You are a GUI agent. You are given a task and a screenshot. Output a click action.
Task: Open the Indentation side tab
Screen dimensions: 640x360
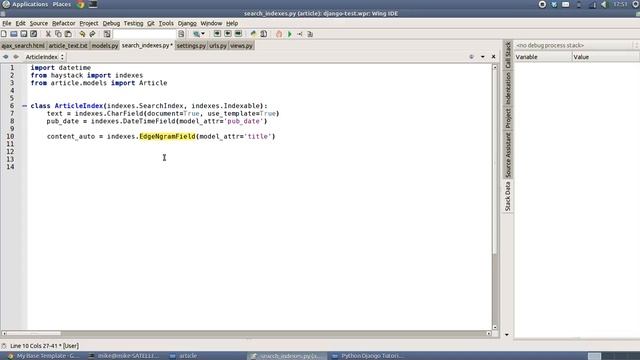508,89
